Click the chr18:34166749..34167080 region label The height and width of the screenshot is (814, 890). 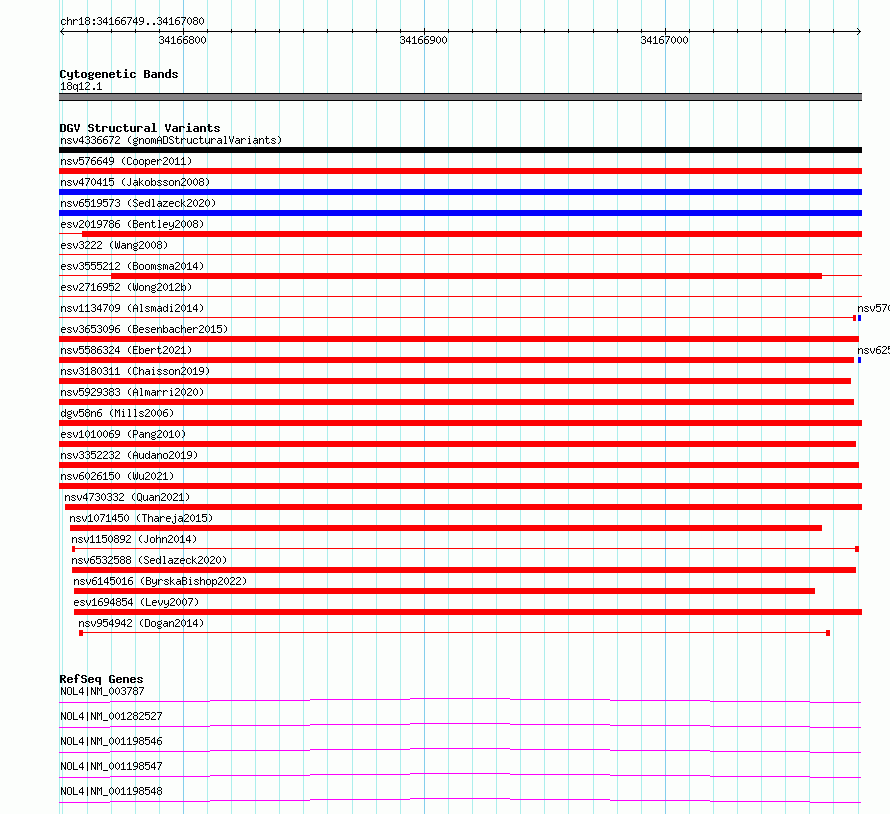132,21
